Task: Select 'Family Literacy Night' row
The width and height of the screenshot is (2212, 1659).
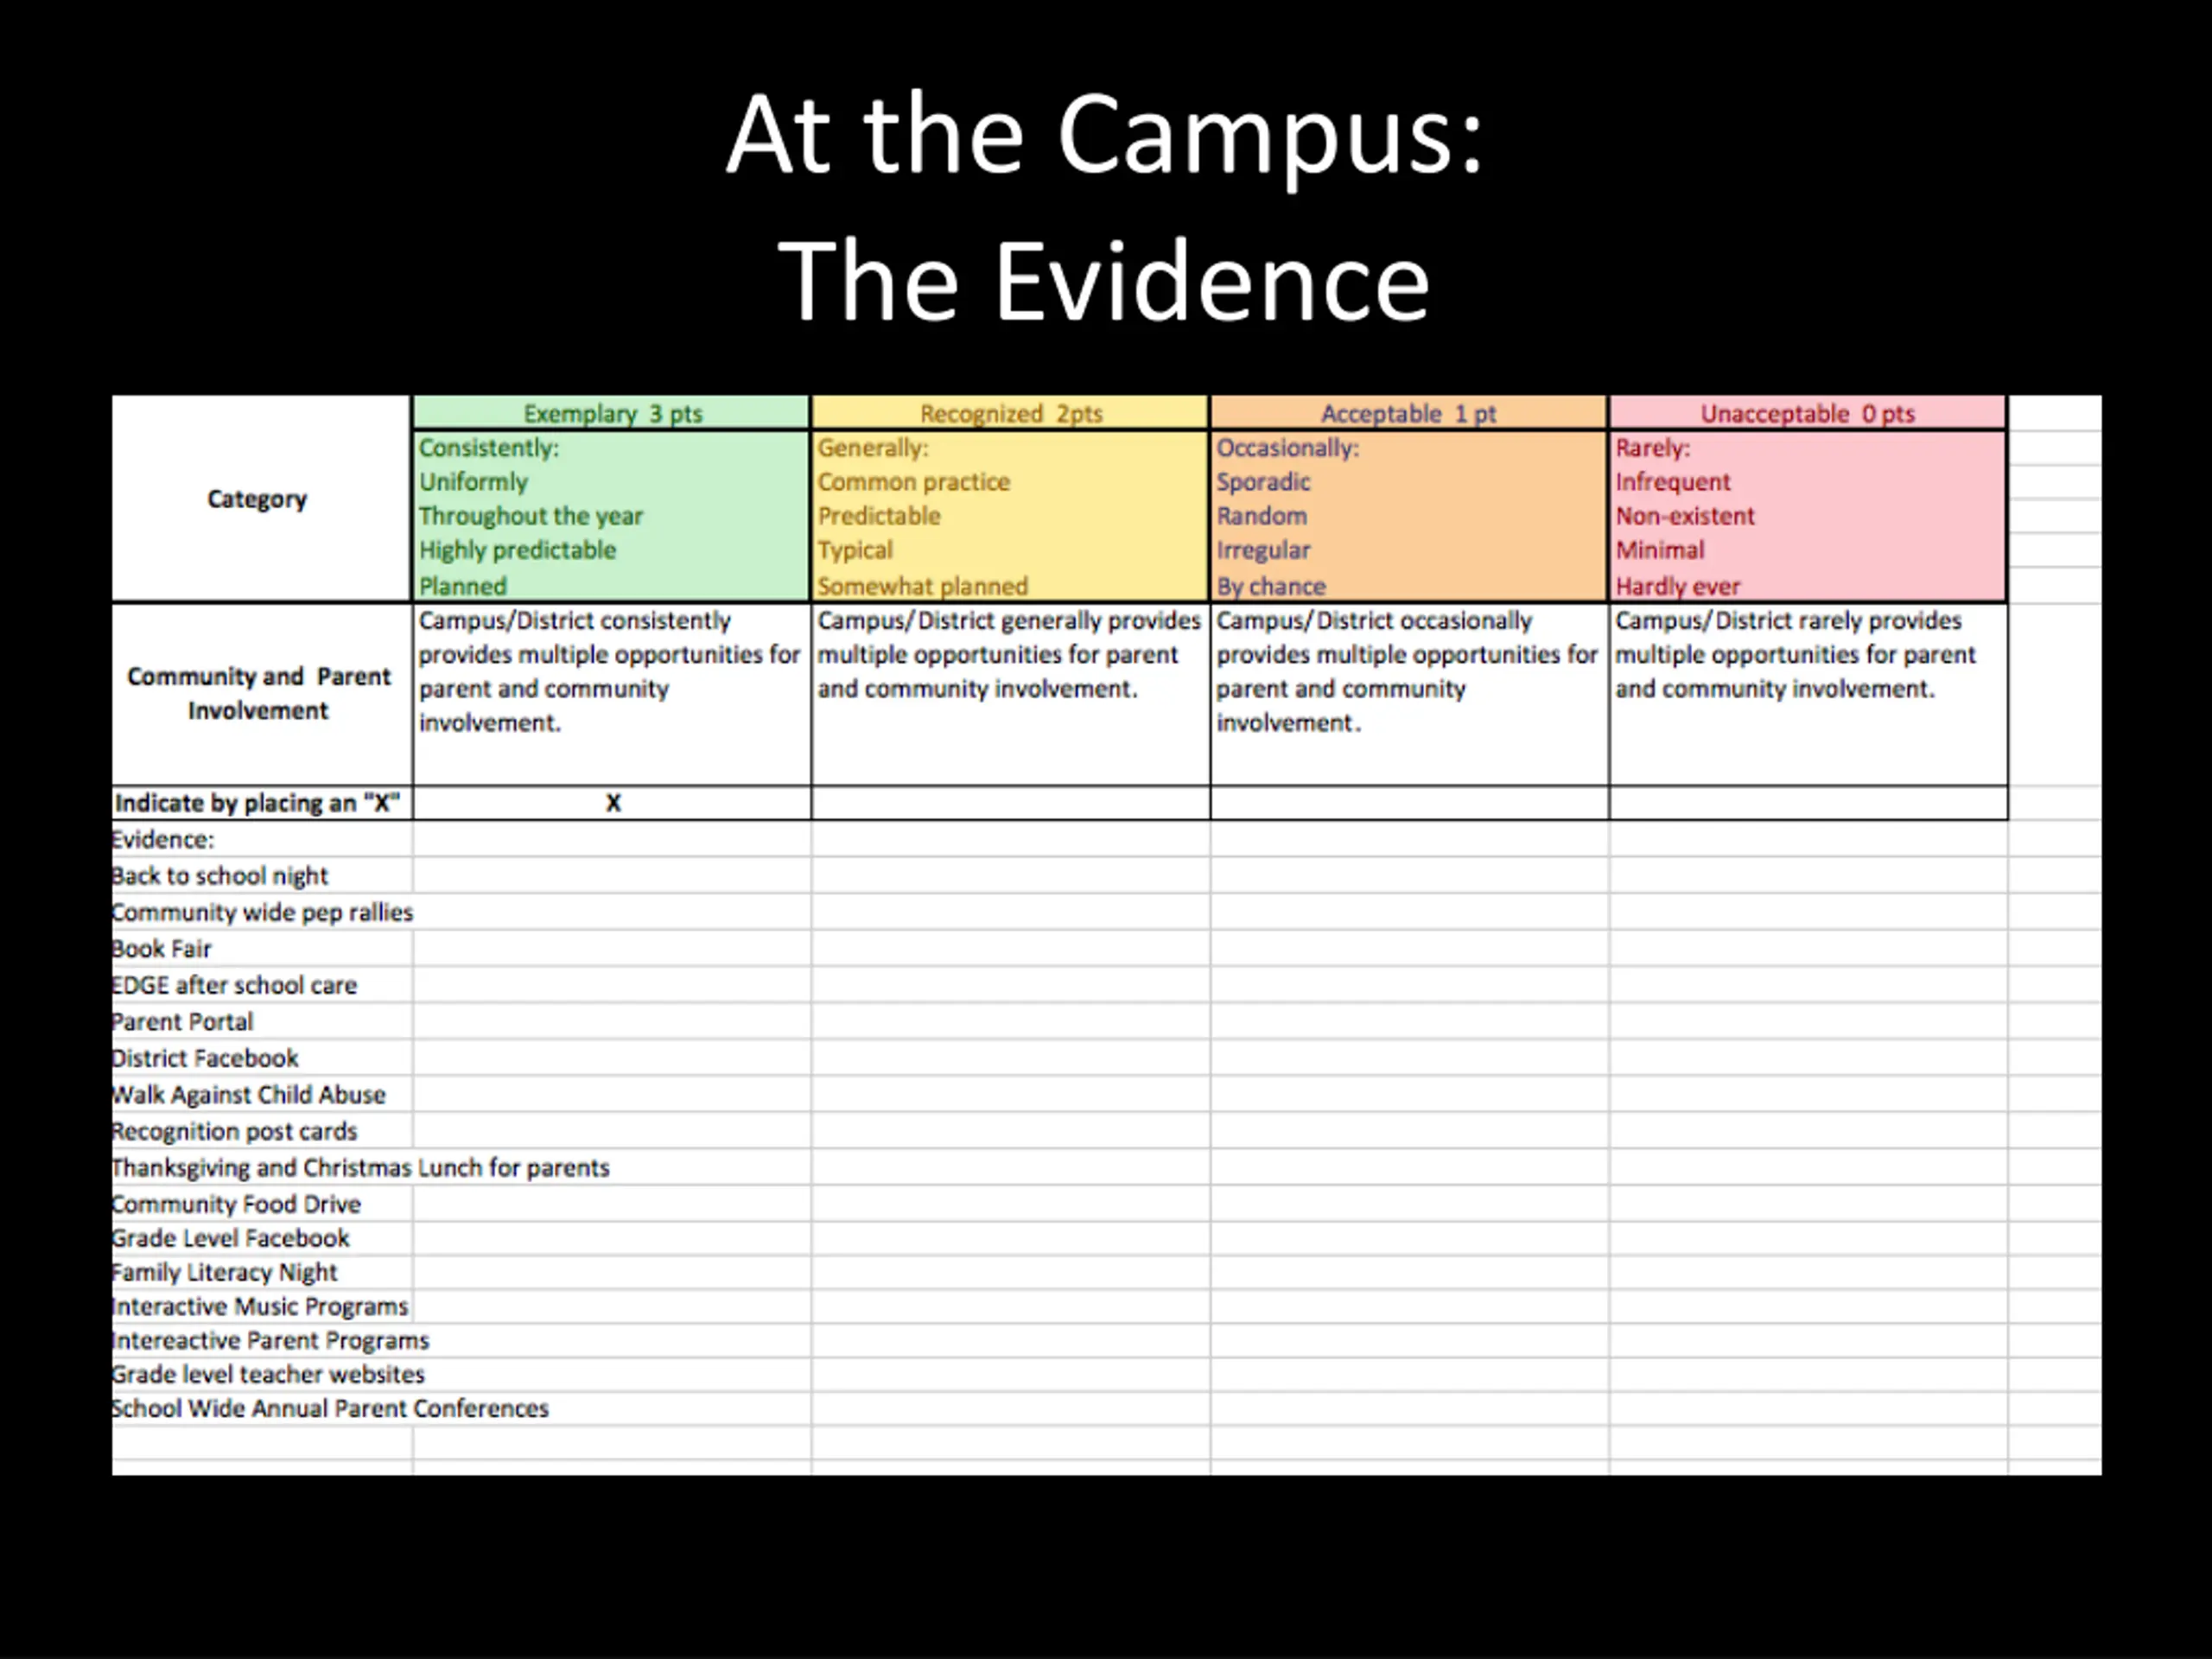Action: point(224,1272)
